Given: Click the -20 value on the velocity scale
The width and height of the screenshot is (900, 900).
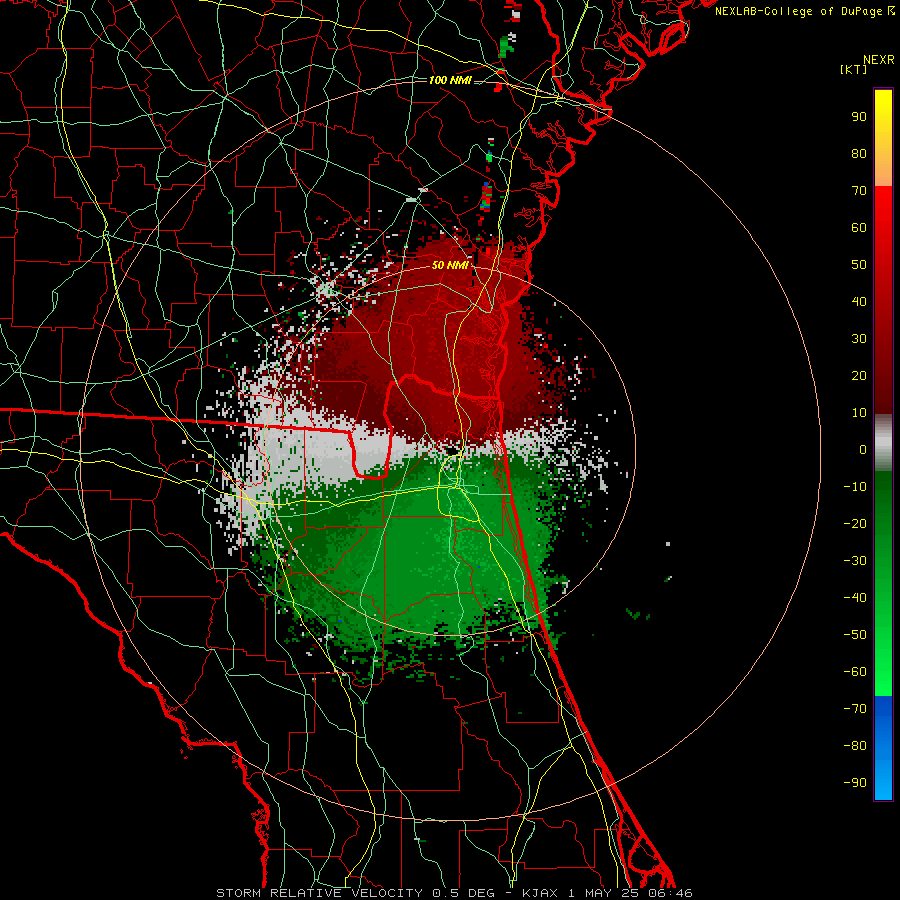Looking at the screenshot, I should coord(855,524).
